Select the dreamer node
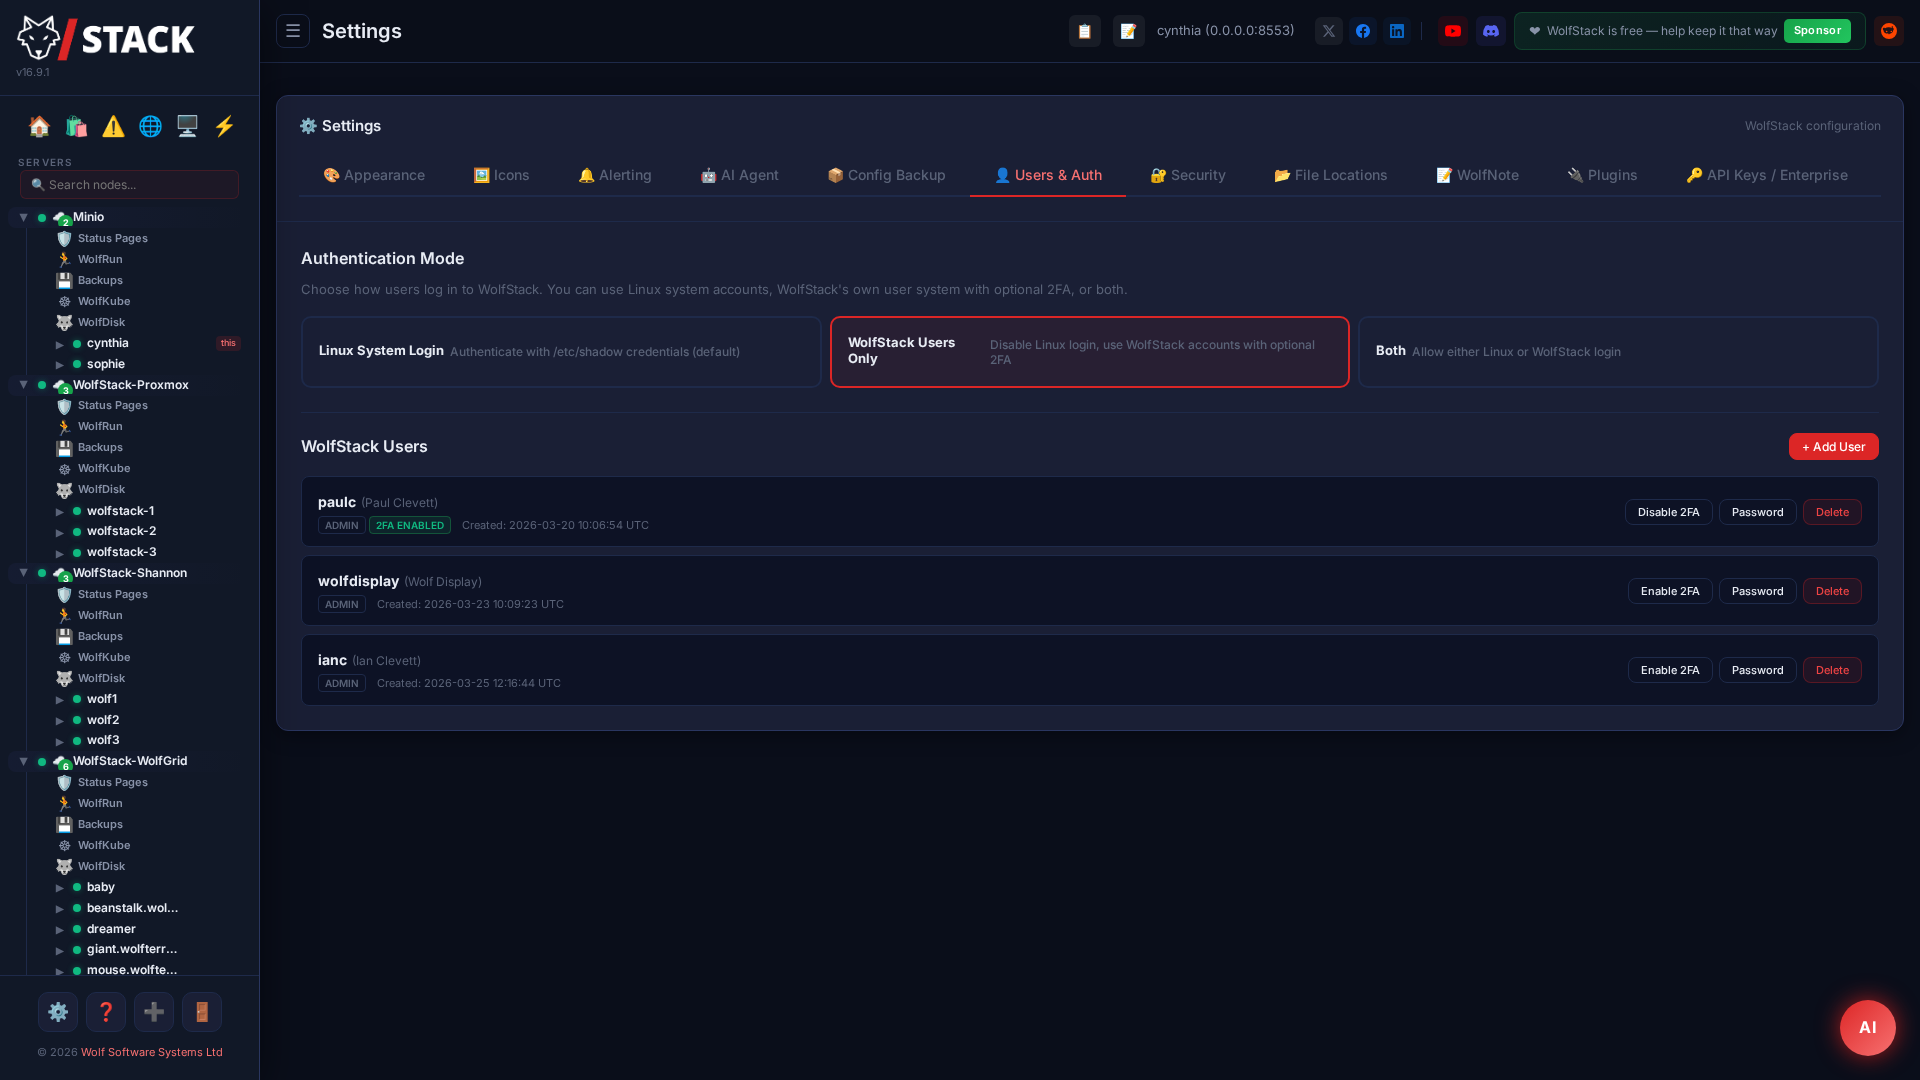Screen dimensions: 1920x1080 [111, 929]
